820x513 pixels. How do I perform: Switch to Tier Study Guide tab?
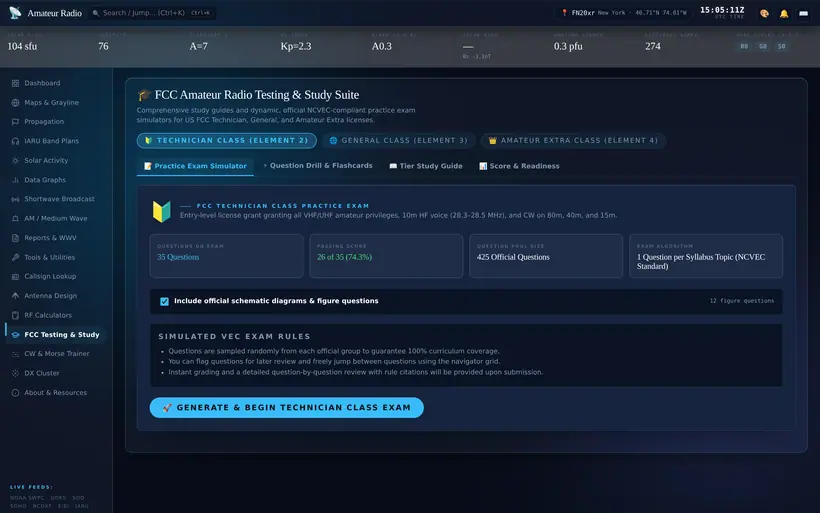pos(426,166)
